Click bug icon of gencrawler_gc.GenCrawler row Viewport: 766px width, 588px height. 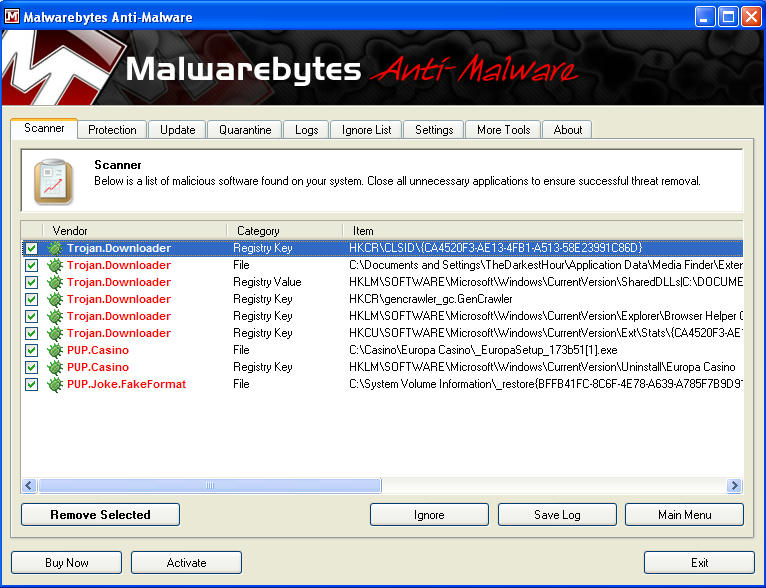[55, 299]
